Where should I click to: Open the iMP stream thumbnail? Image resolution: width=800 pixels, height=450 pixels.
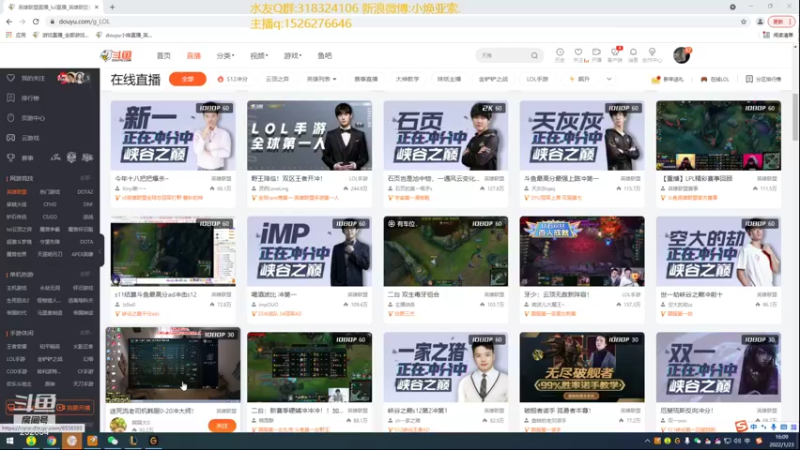click(309, 251)
